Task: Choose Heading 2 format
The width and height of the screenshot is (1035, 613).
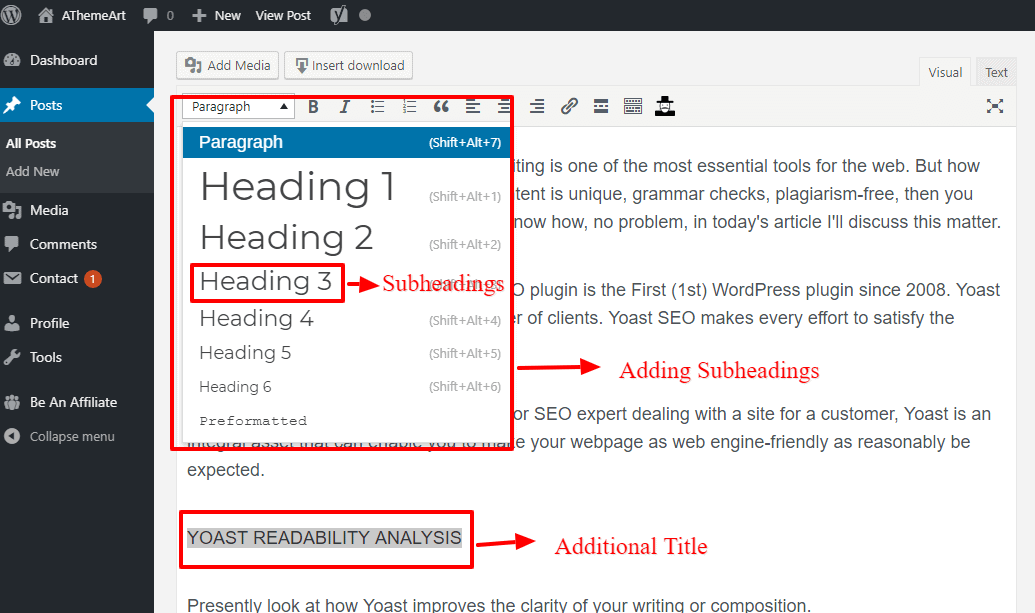Action: click(x=347, y=238)
